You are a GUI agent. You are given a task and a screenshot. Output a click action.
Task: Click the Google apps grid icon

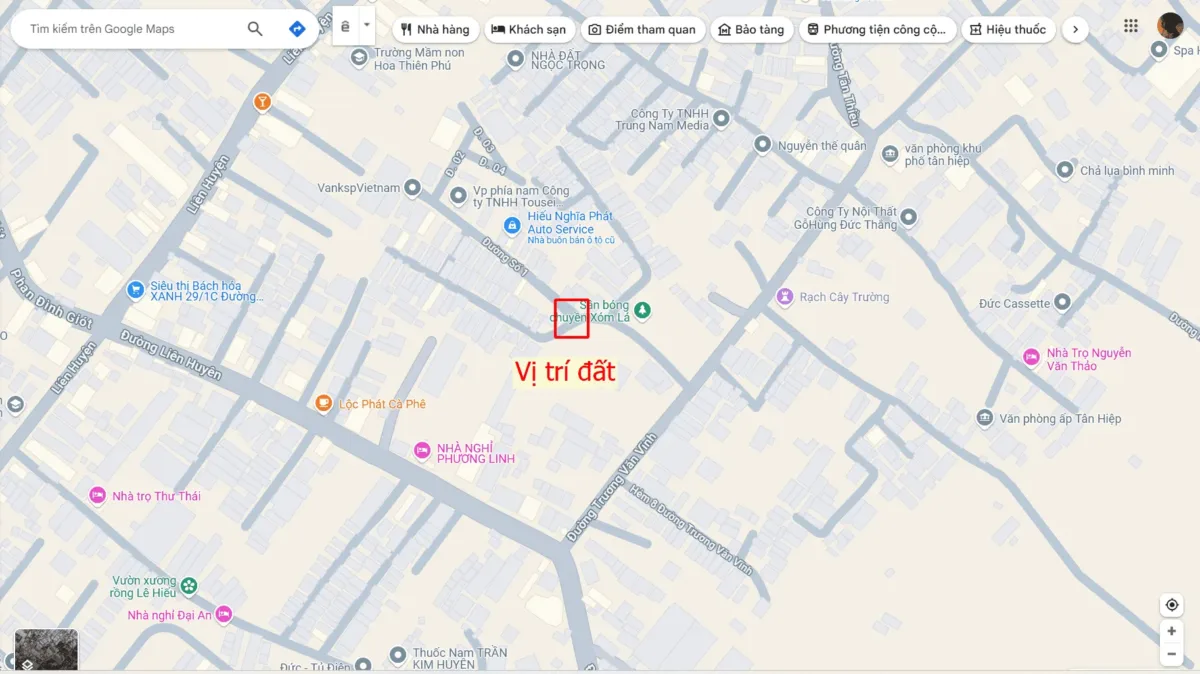click(1131, 26)
